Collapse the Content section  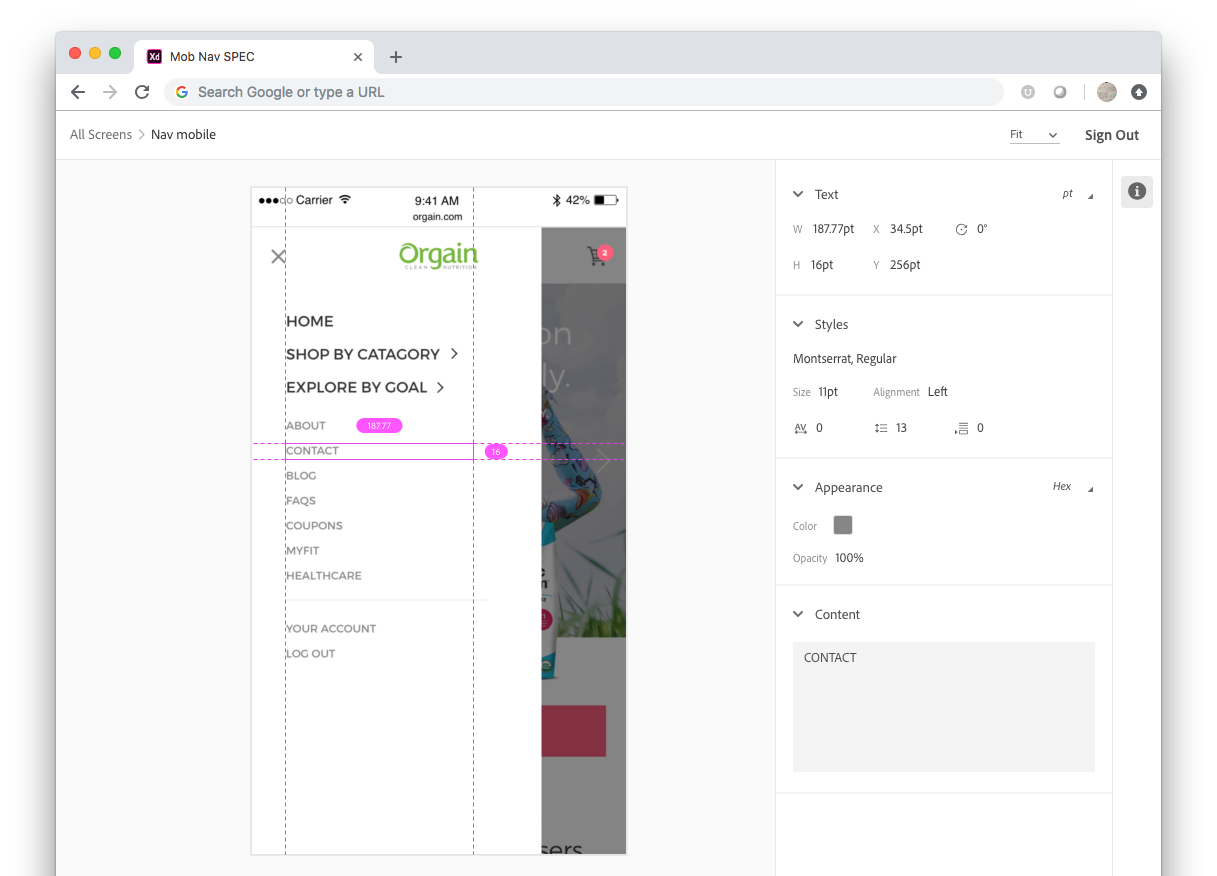tap(798, 615)
